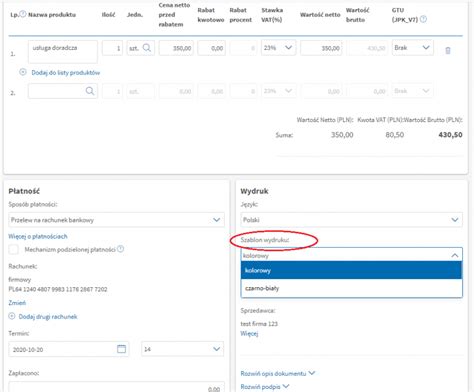
Task: Open GTU Brak dropdown in row 1
Action: click(x=413, y=48)
